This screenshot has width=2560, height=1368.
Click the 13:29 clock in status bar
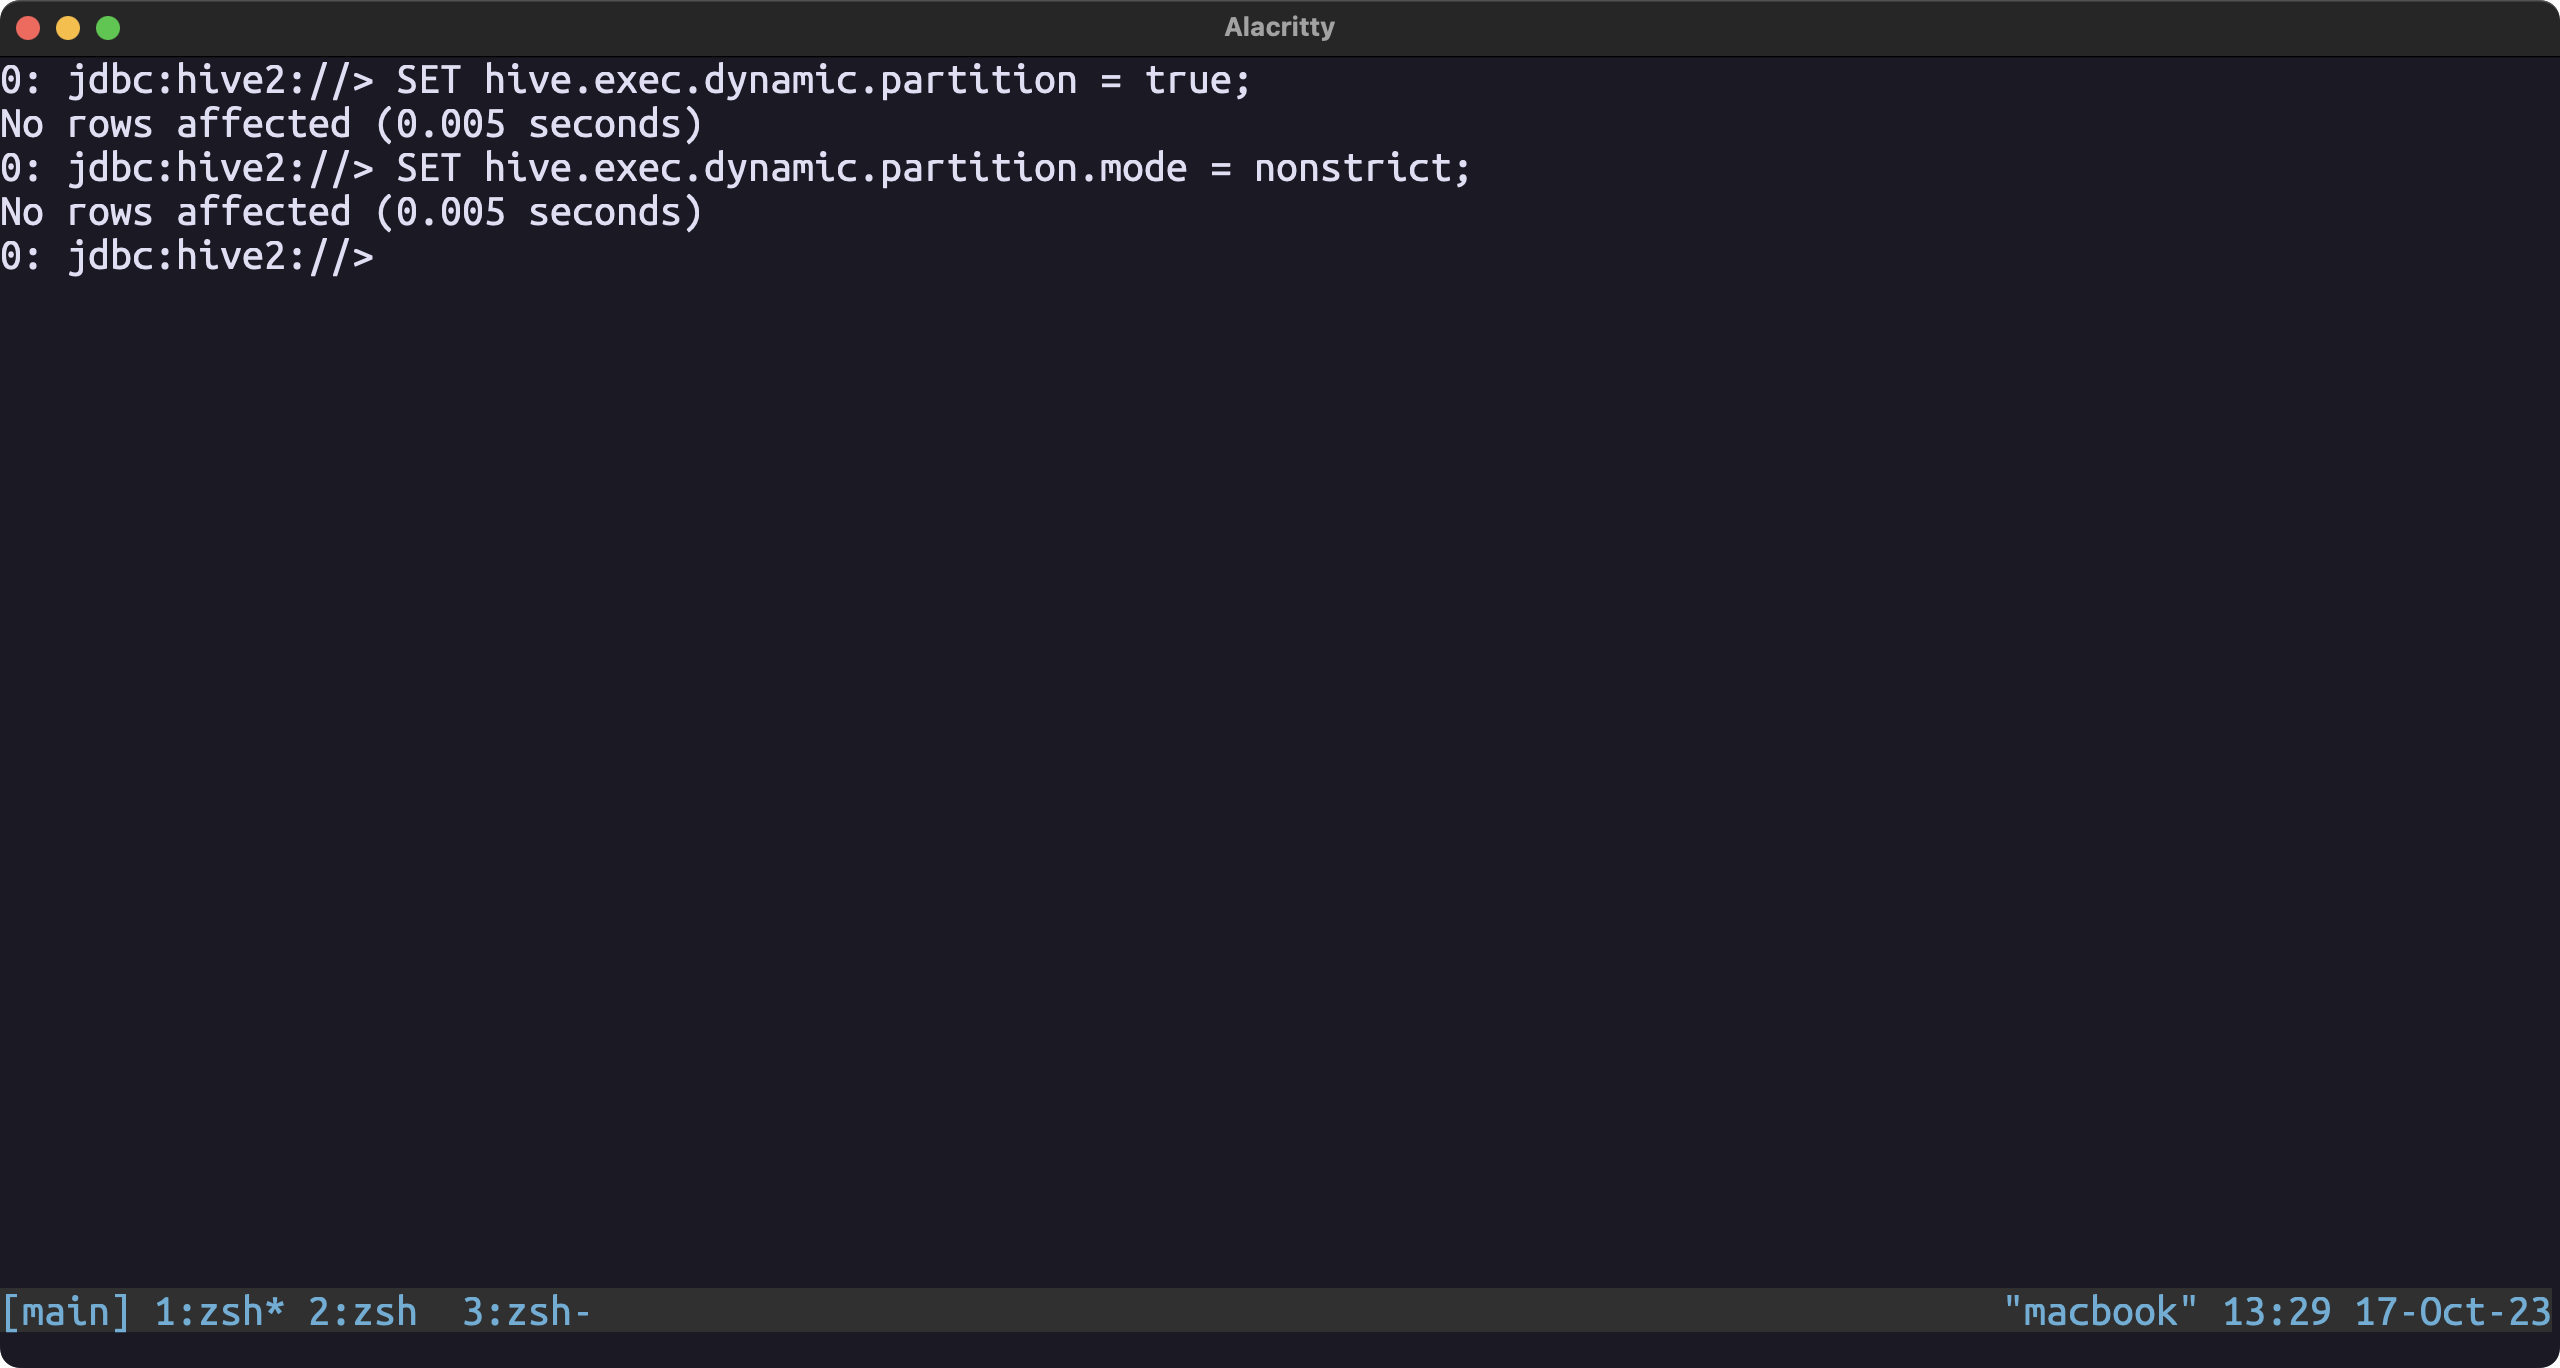[2276, 1311]
